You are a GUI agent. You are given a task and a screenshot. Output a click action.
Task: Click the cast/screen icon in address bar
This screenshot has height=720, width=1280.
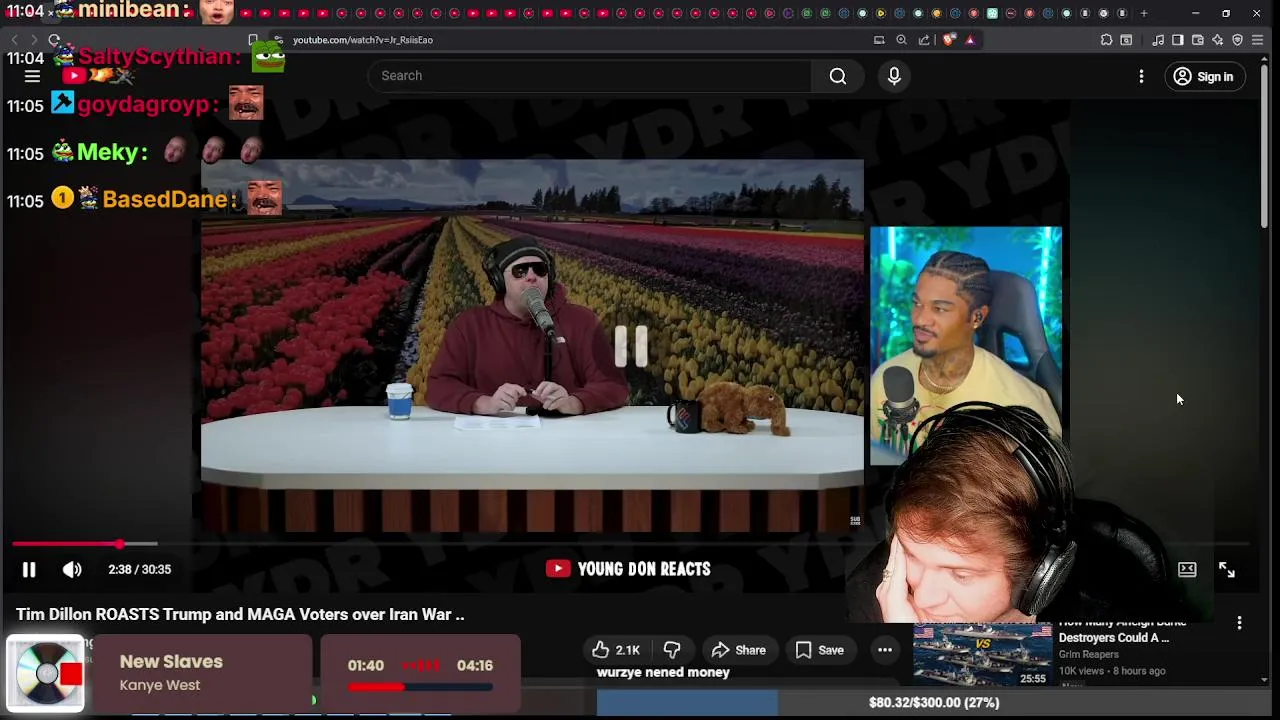[879, 40]
